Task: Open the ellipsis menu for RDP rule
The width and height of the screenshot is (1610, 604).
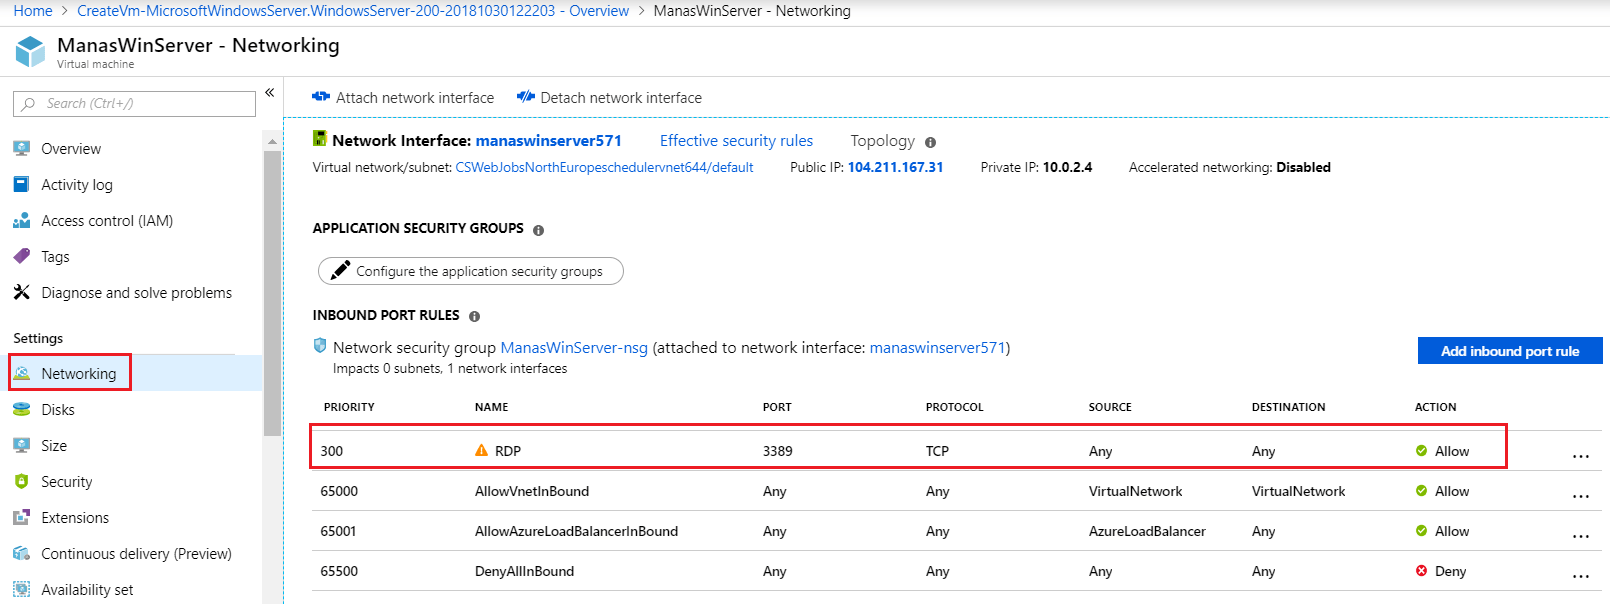Action: click(x=1580, y=455)
